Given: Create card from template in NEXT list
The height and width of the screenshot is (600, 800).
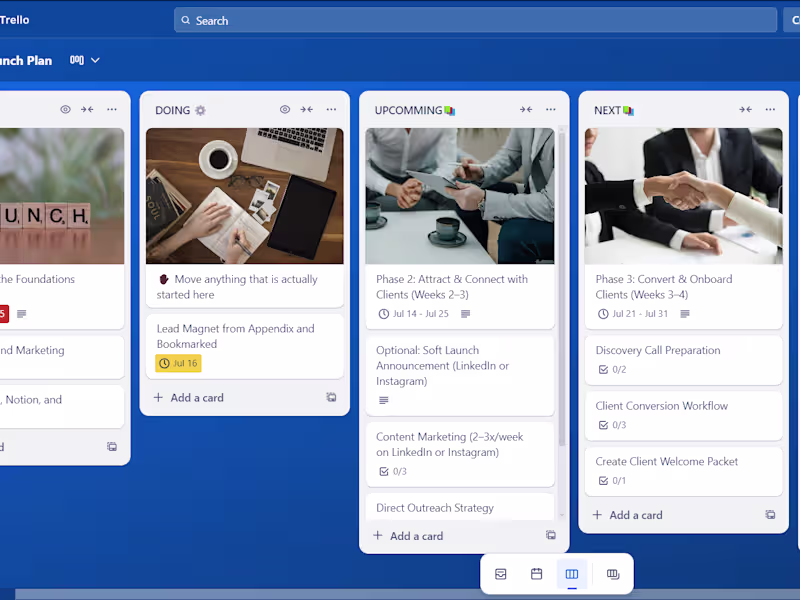Looking at the screenshot, I should pos(770,514).
